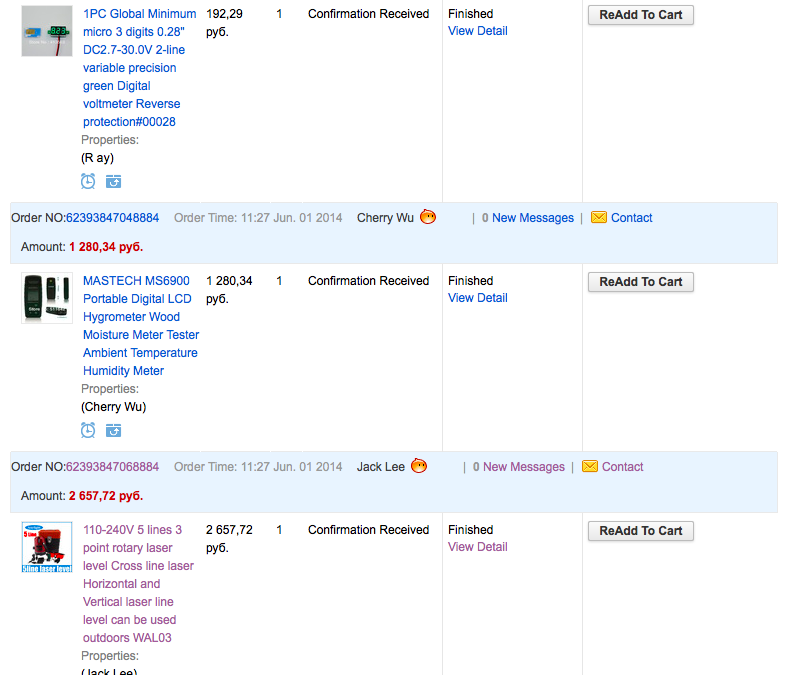Click the alarm clock icon under voltmeter item
The image size is (791, 675).
pyautogui.click(x=88, y=181)
